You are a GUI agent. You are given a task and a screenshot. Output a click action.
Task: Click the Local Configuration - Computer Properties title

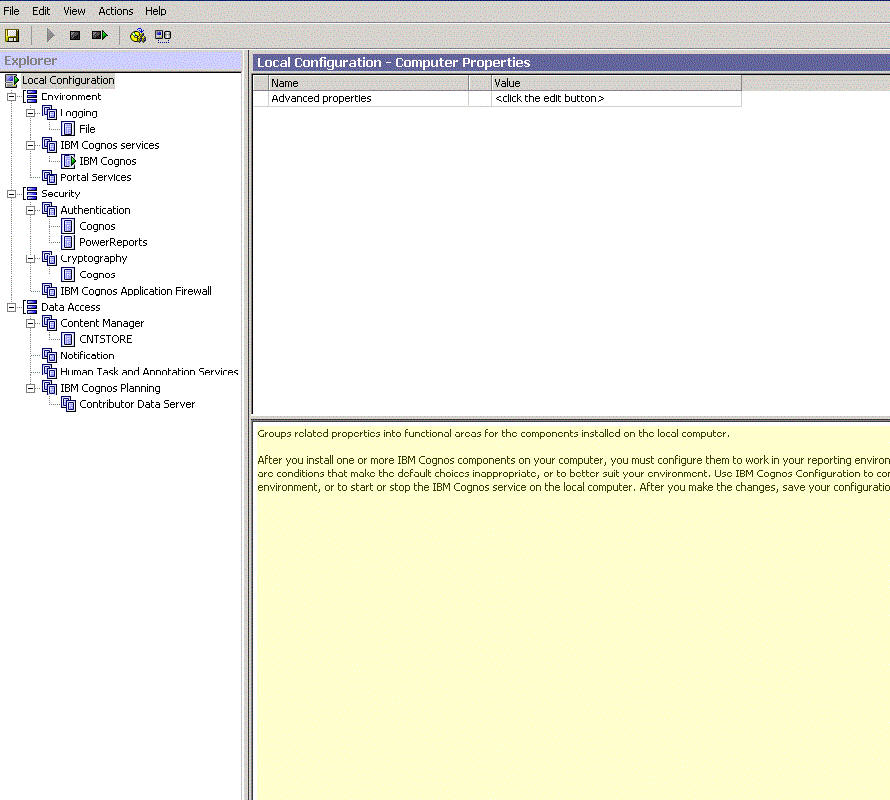393,62
